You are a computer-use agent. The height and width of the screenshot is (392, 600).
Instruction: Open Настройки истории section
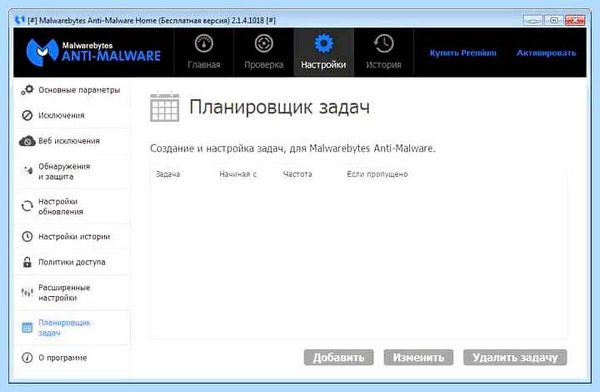pos(72,237)
